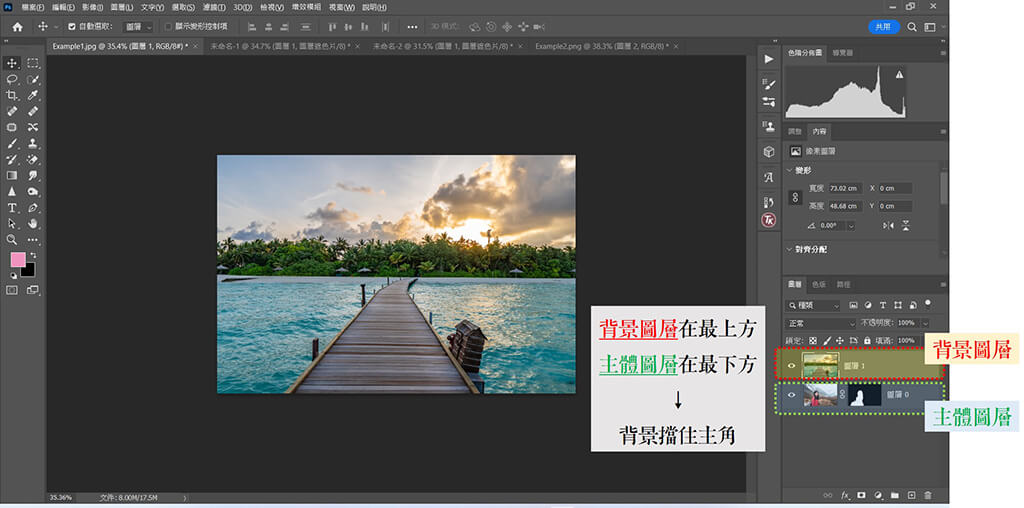Close the Example1.jpg document tab
The height and width of the screenshot is (508, 1024).
(197, 46)
